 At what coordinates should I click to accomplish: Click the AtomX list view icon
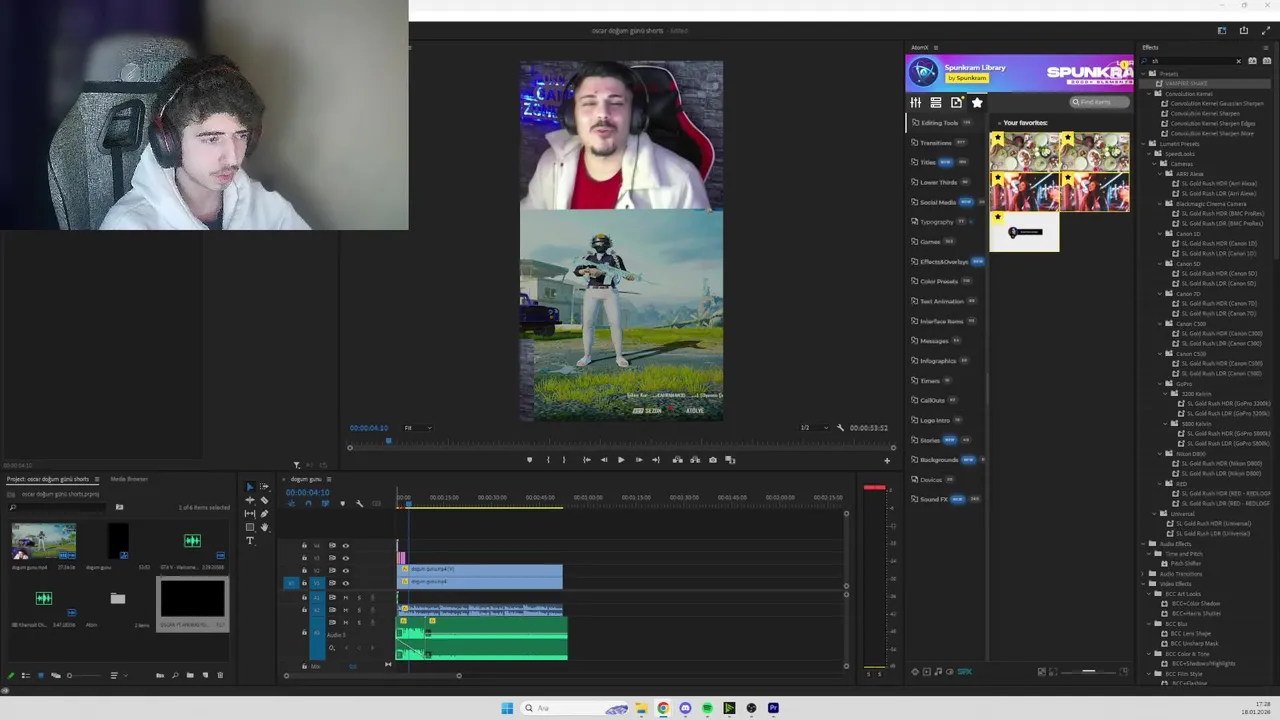click(936, 102)
